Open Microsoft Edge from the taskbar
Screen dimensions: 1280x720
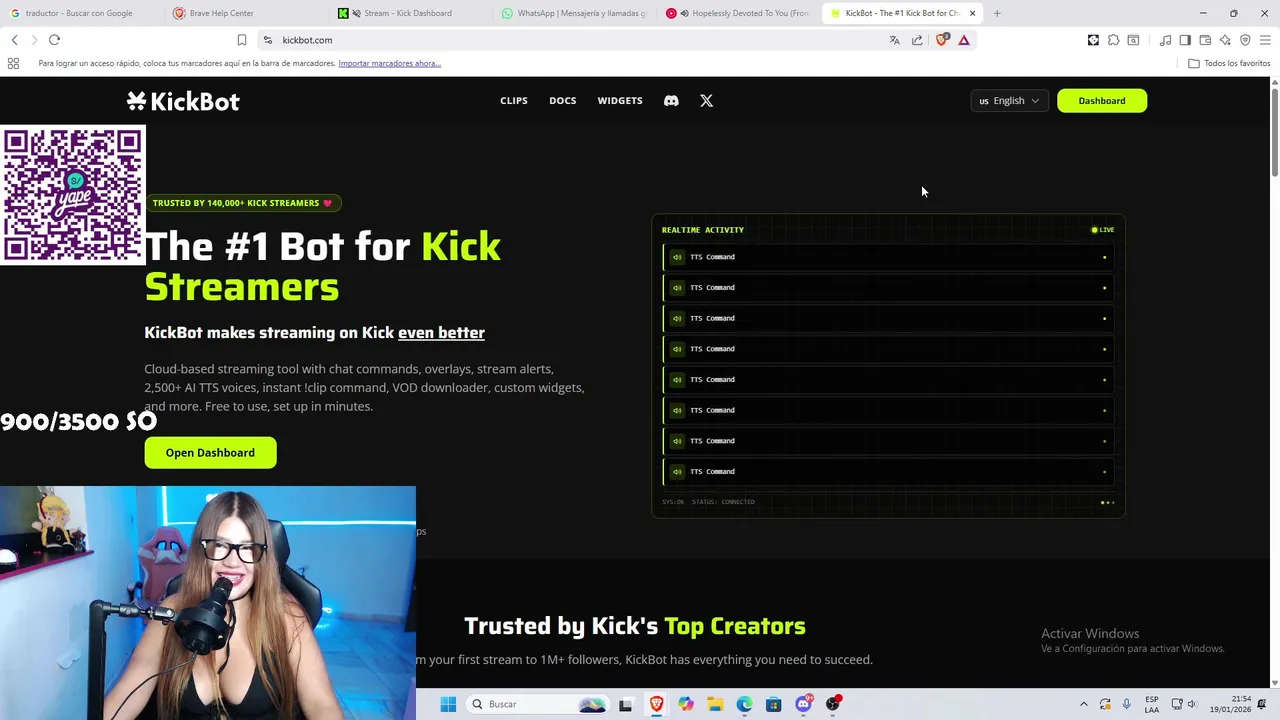[744, 704]
